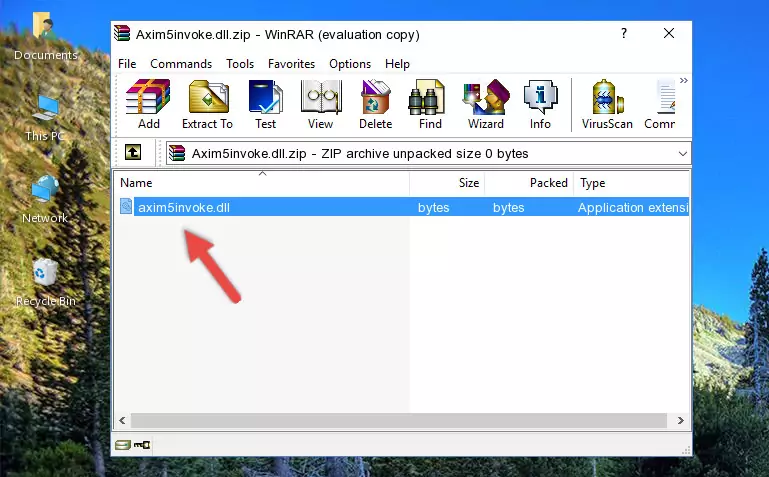Sort by Packed column header

point(529,183)
